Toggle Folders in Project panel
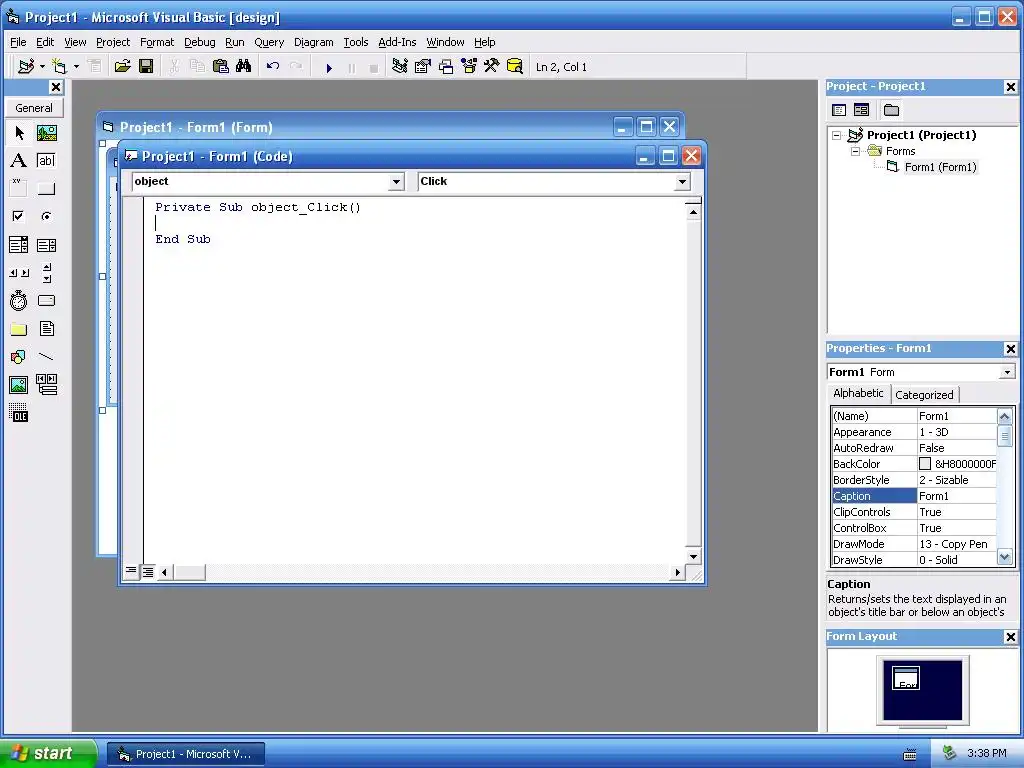This screenshot has width=1024, height=768. (891, 110)
